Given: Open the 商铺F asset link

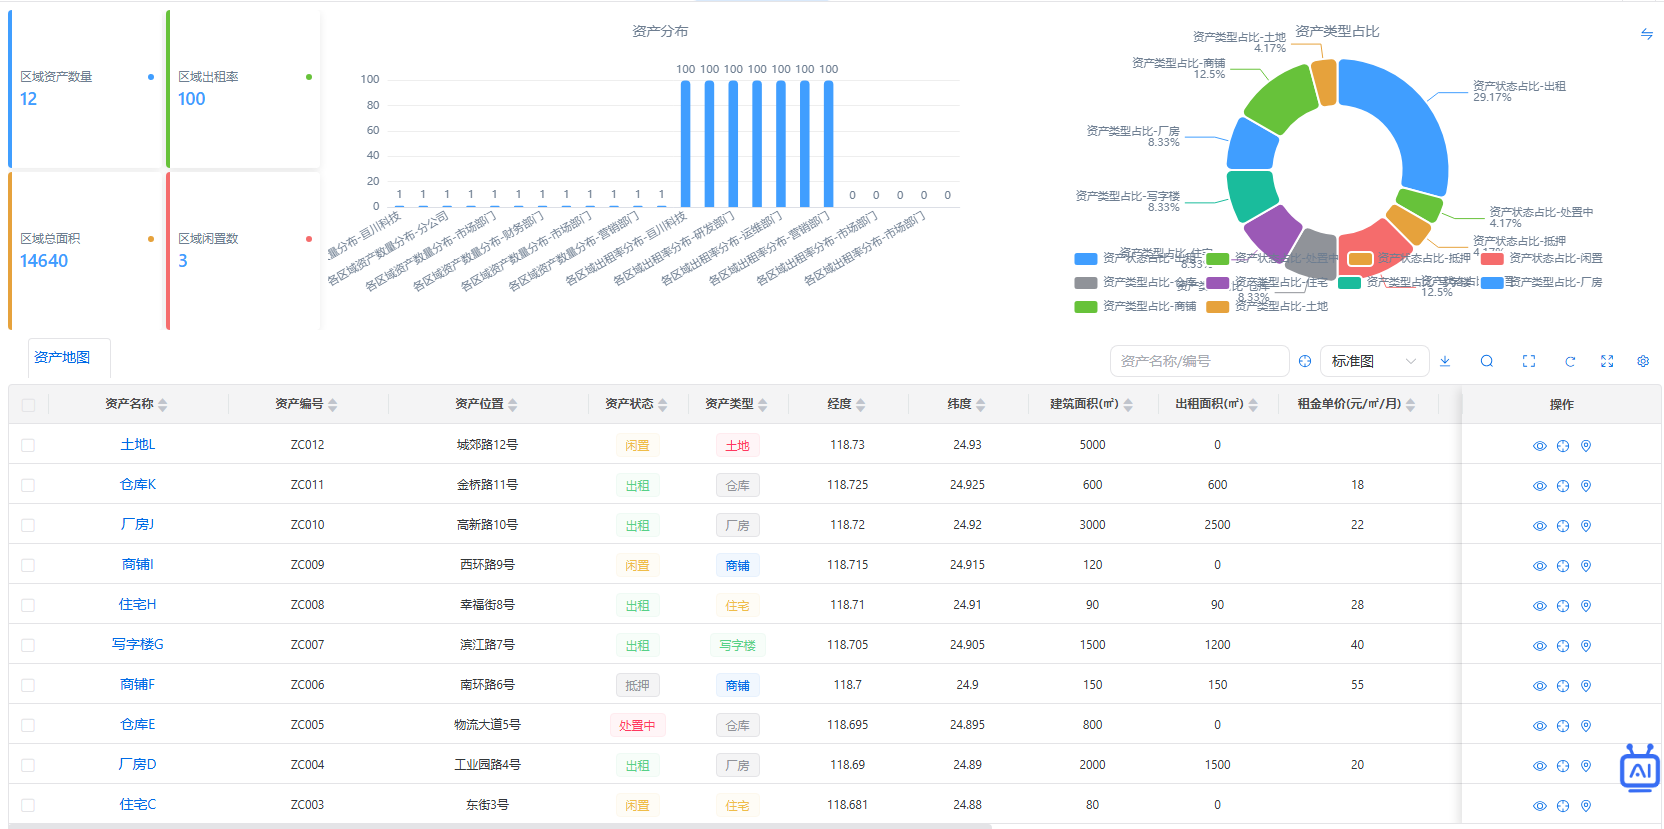Looking at the screenshot, I should coord(138,684).
